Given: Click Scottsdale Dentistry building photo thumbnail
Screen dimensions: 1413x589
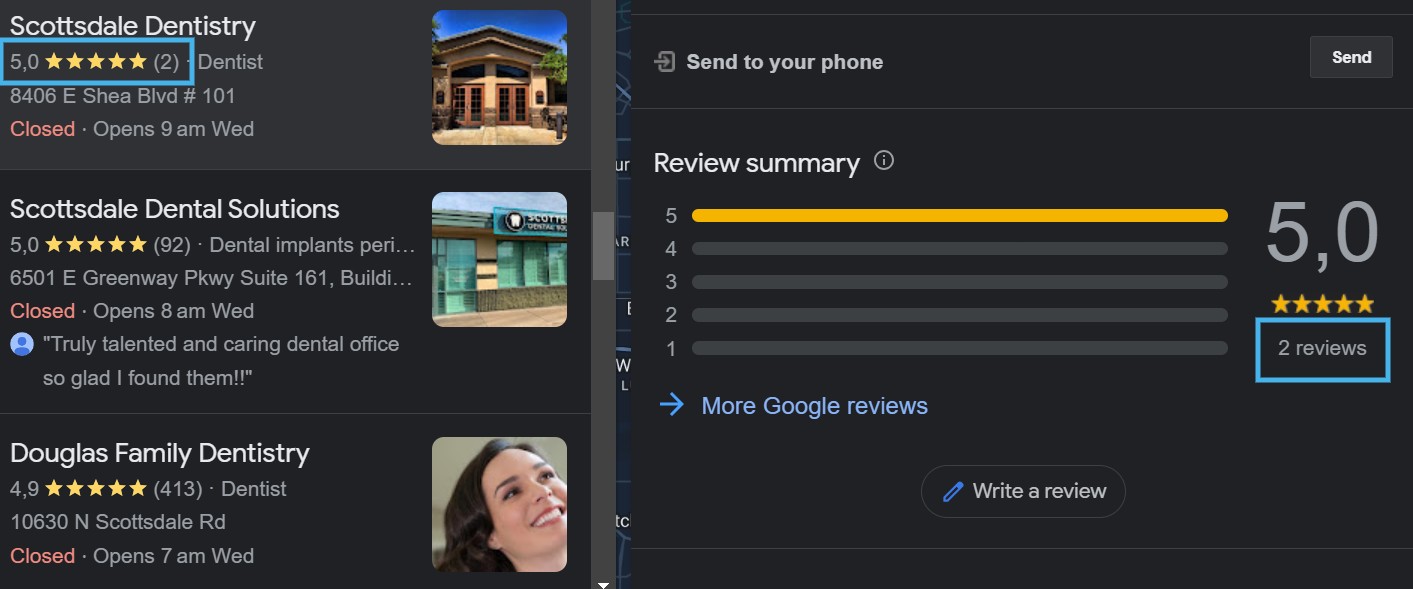Looking at the screenshot, I should coord(499,77).
